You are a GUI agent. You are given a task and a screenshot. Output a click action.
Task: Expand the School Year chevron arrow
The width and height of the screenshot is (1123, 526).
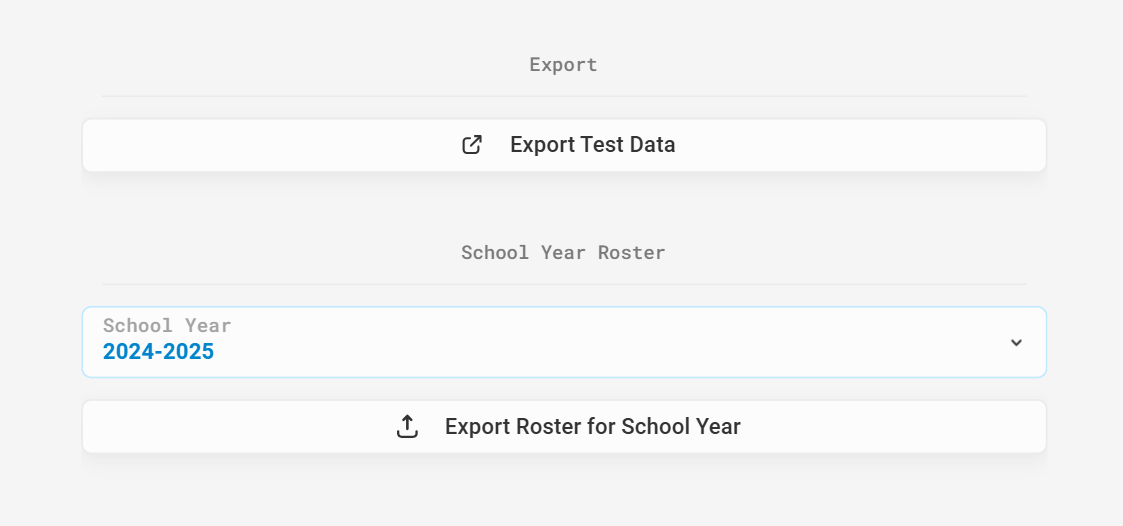tap(1016, 343)
